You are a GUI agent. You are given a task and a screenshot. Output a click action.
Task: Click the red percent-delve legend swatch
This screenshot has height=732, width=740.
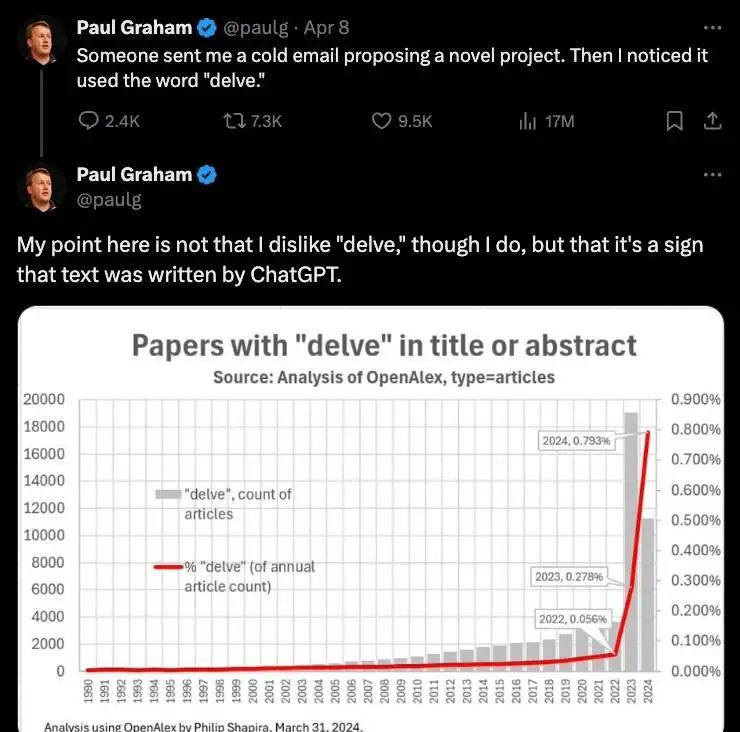[168, 567]
